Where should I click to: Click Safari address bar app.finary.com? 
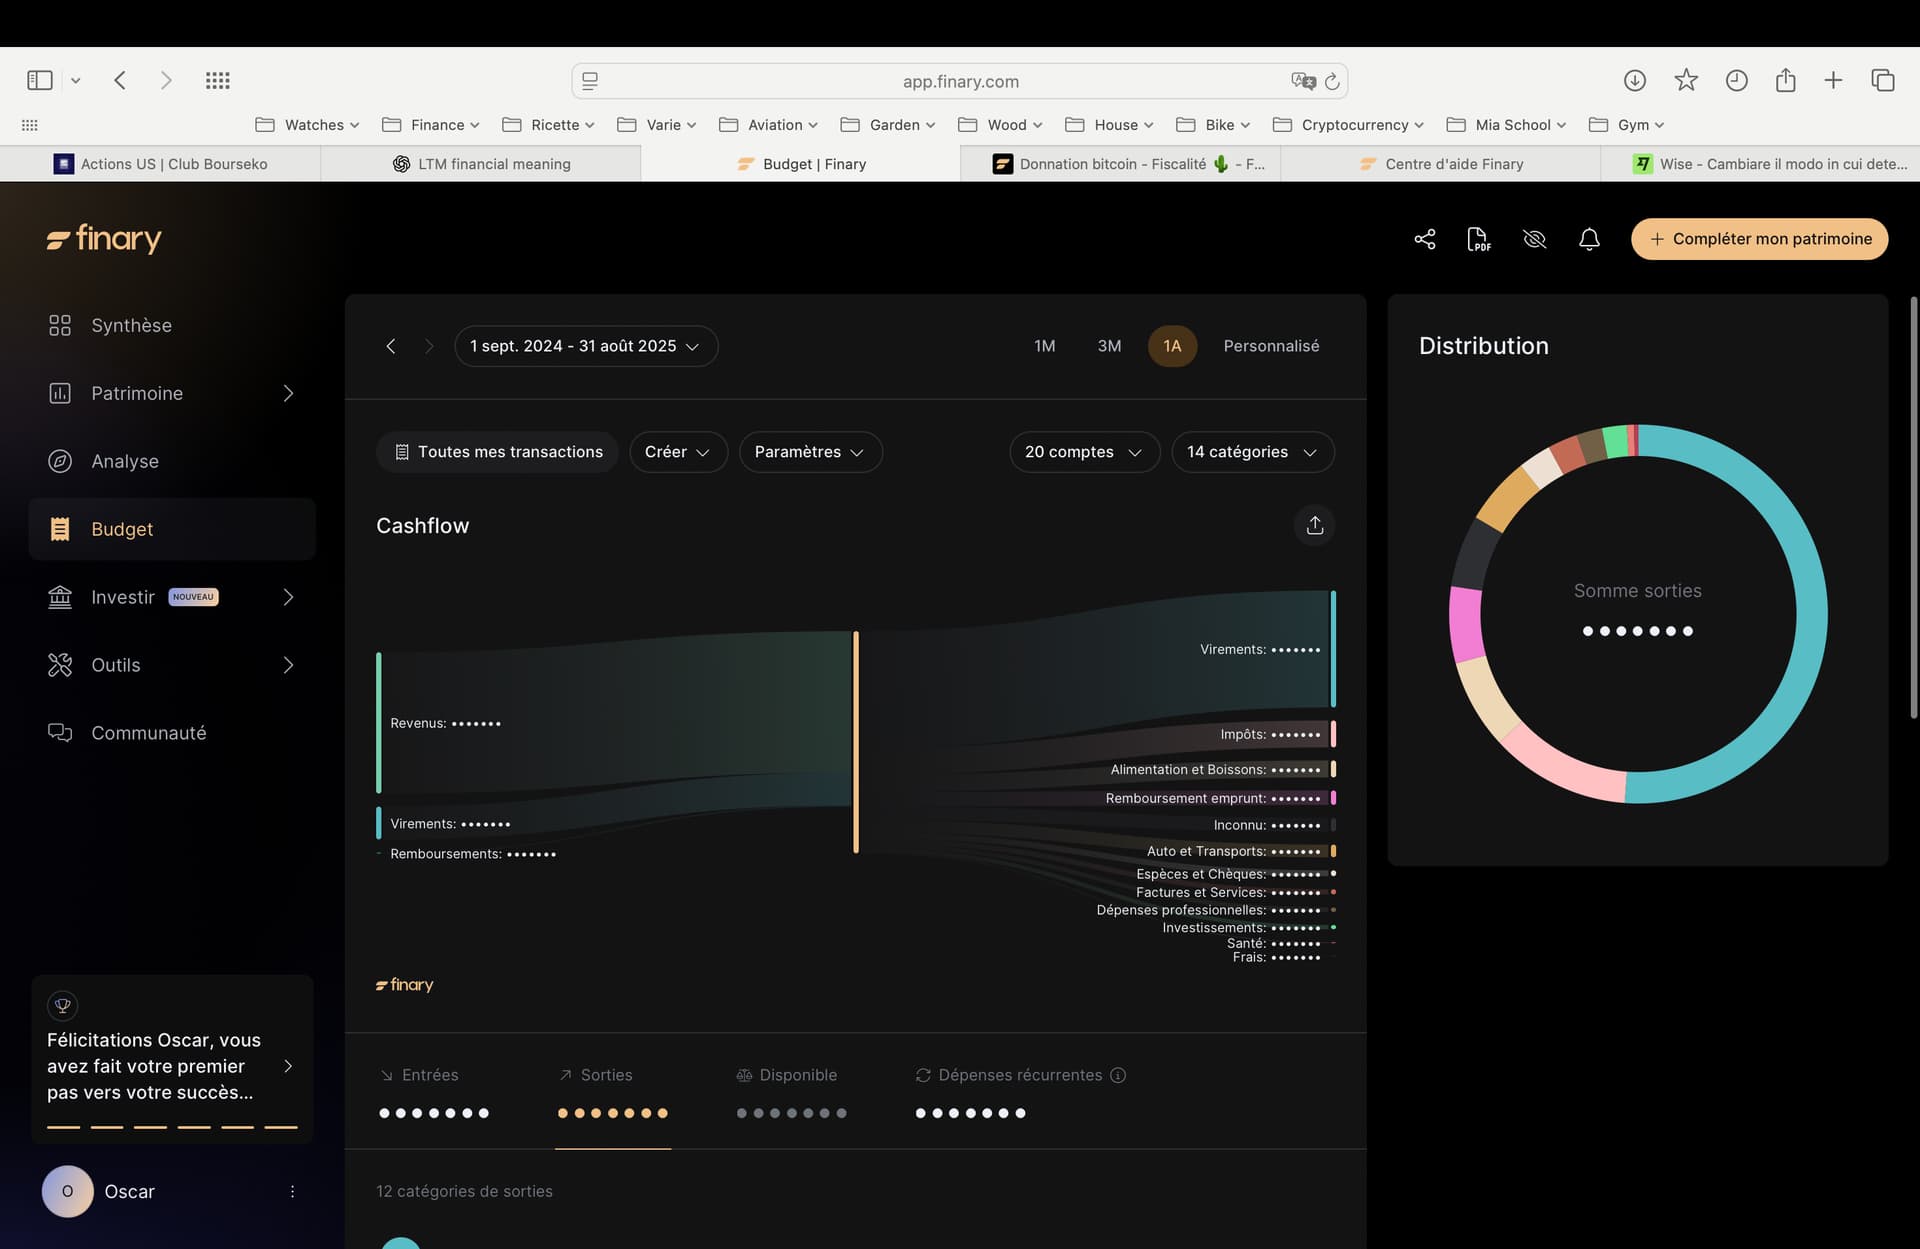click(x=960, y=81)
